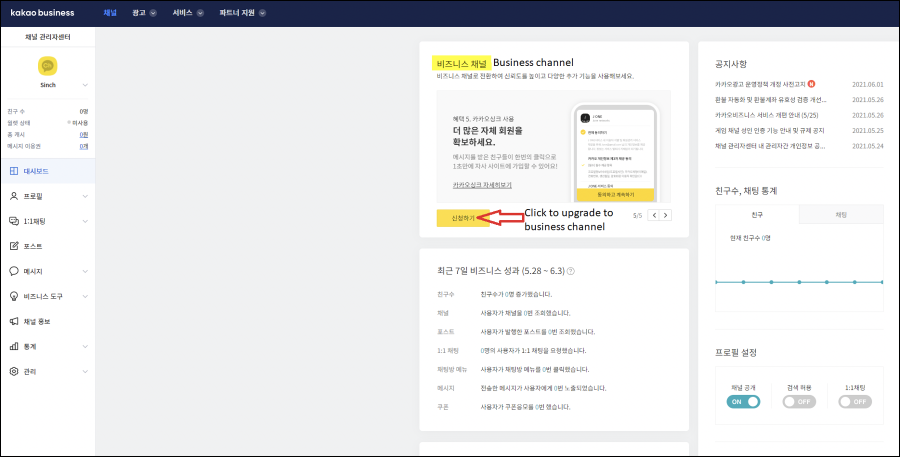Turn off the 채널 공개 switch
Image resolution: width=900 pixels, height=457 pixels.
tap(743, 402)
